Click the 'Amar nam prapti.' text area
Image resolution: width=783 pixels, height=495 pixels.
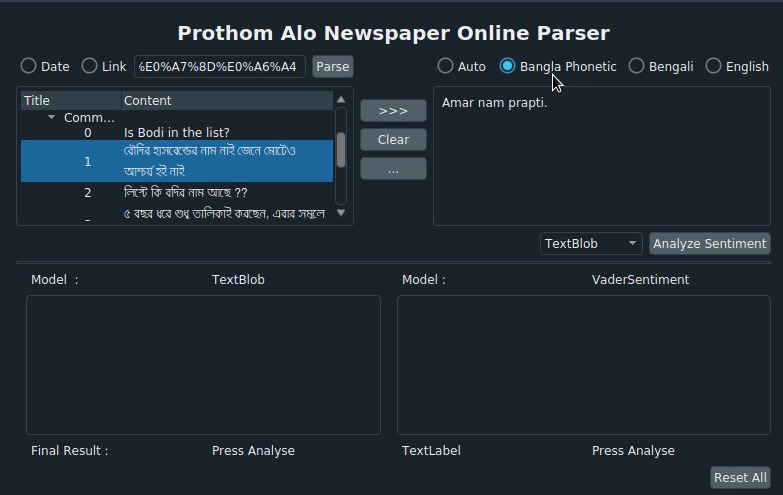[602, 156]
